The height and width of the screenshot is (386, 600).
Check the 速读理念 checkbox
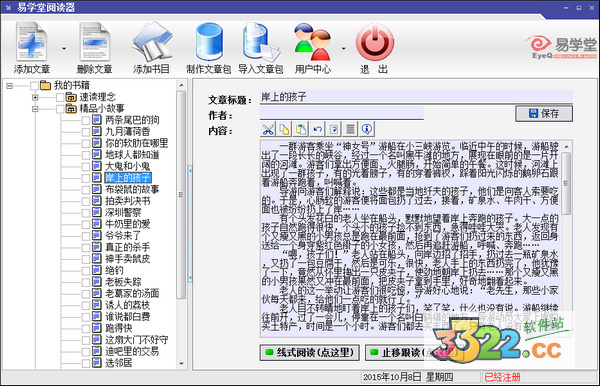(x=60, y=98)
